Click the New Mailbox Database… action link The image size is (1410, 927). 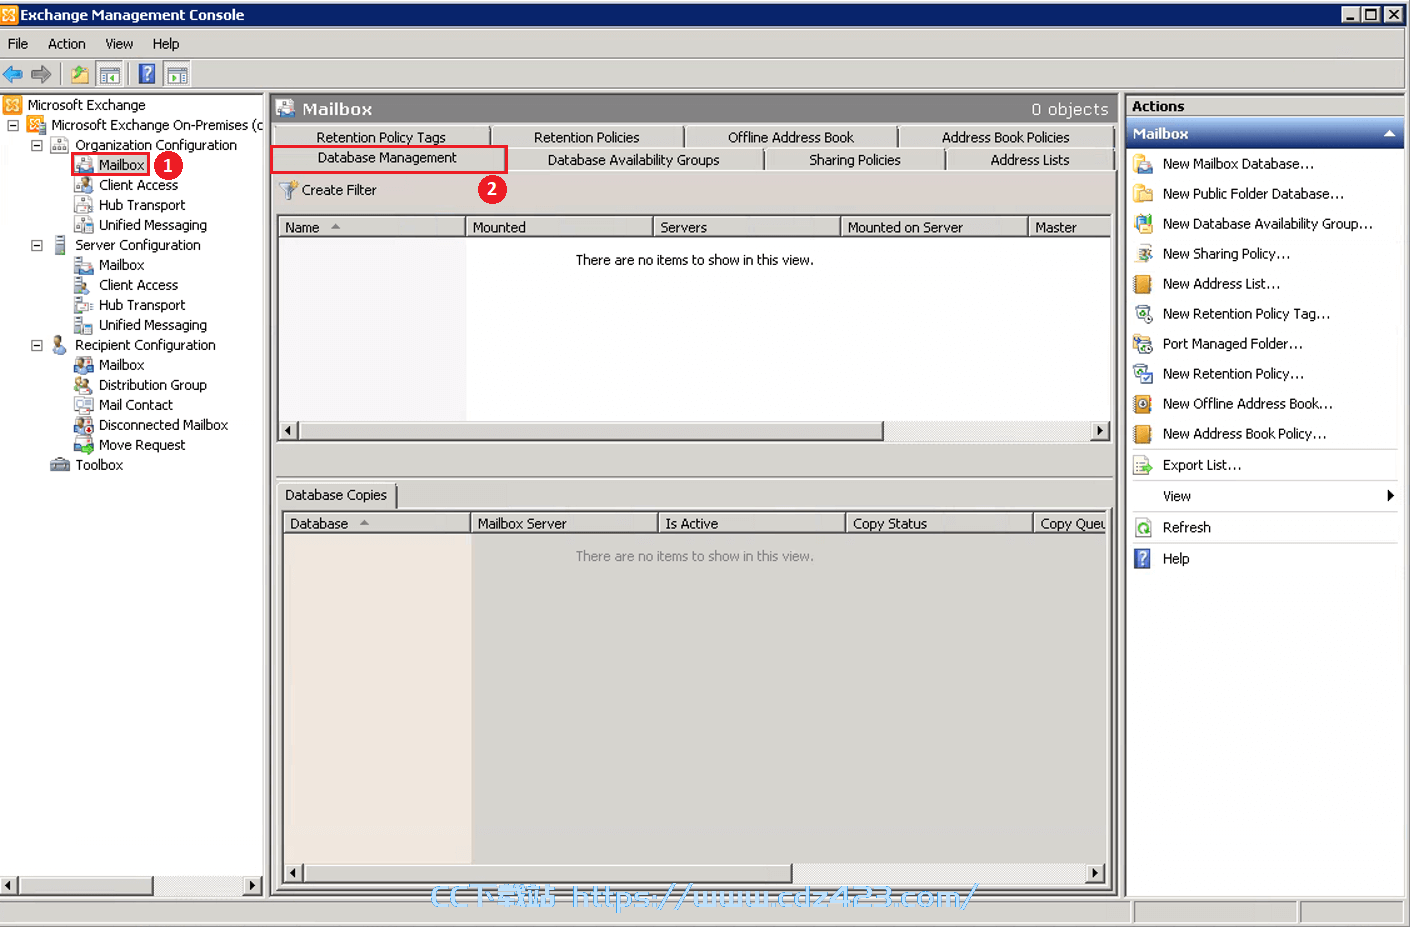pos(1238,164)
